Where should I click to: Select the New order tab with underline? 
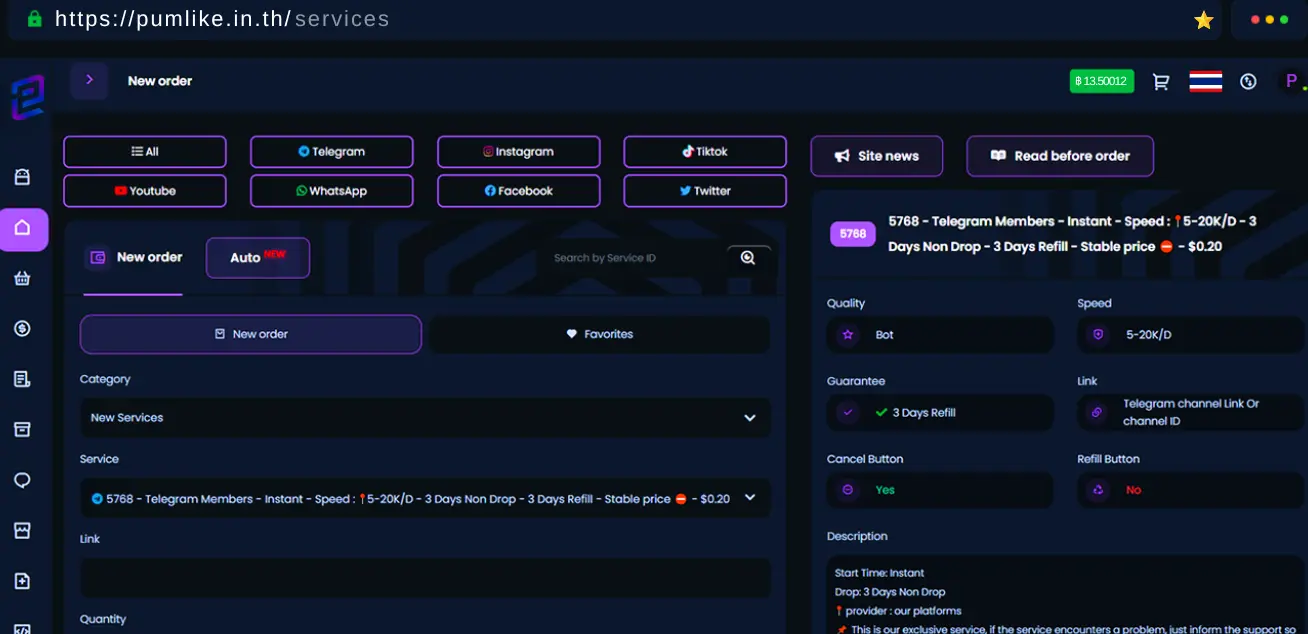[133, 258]
